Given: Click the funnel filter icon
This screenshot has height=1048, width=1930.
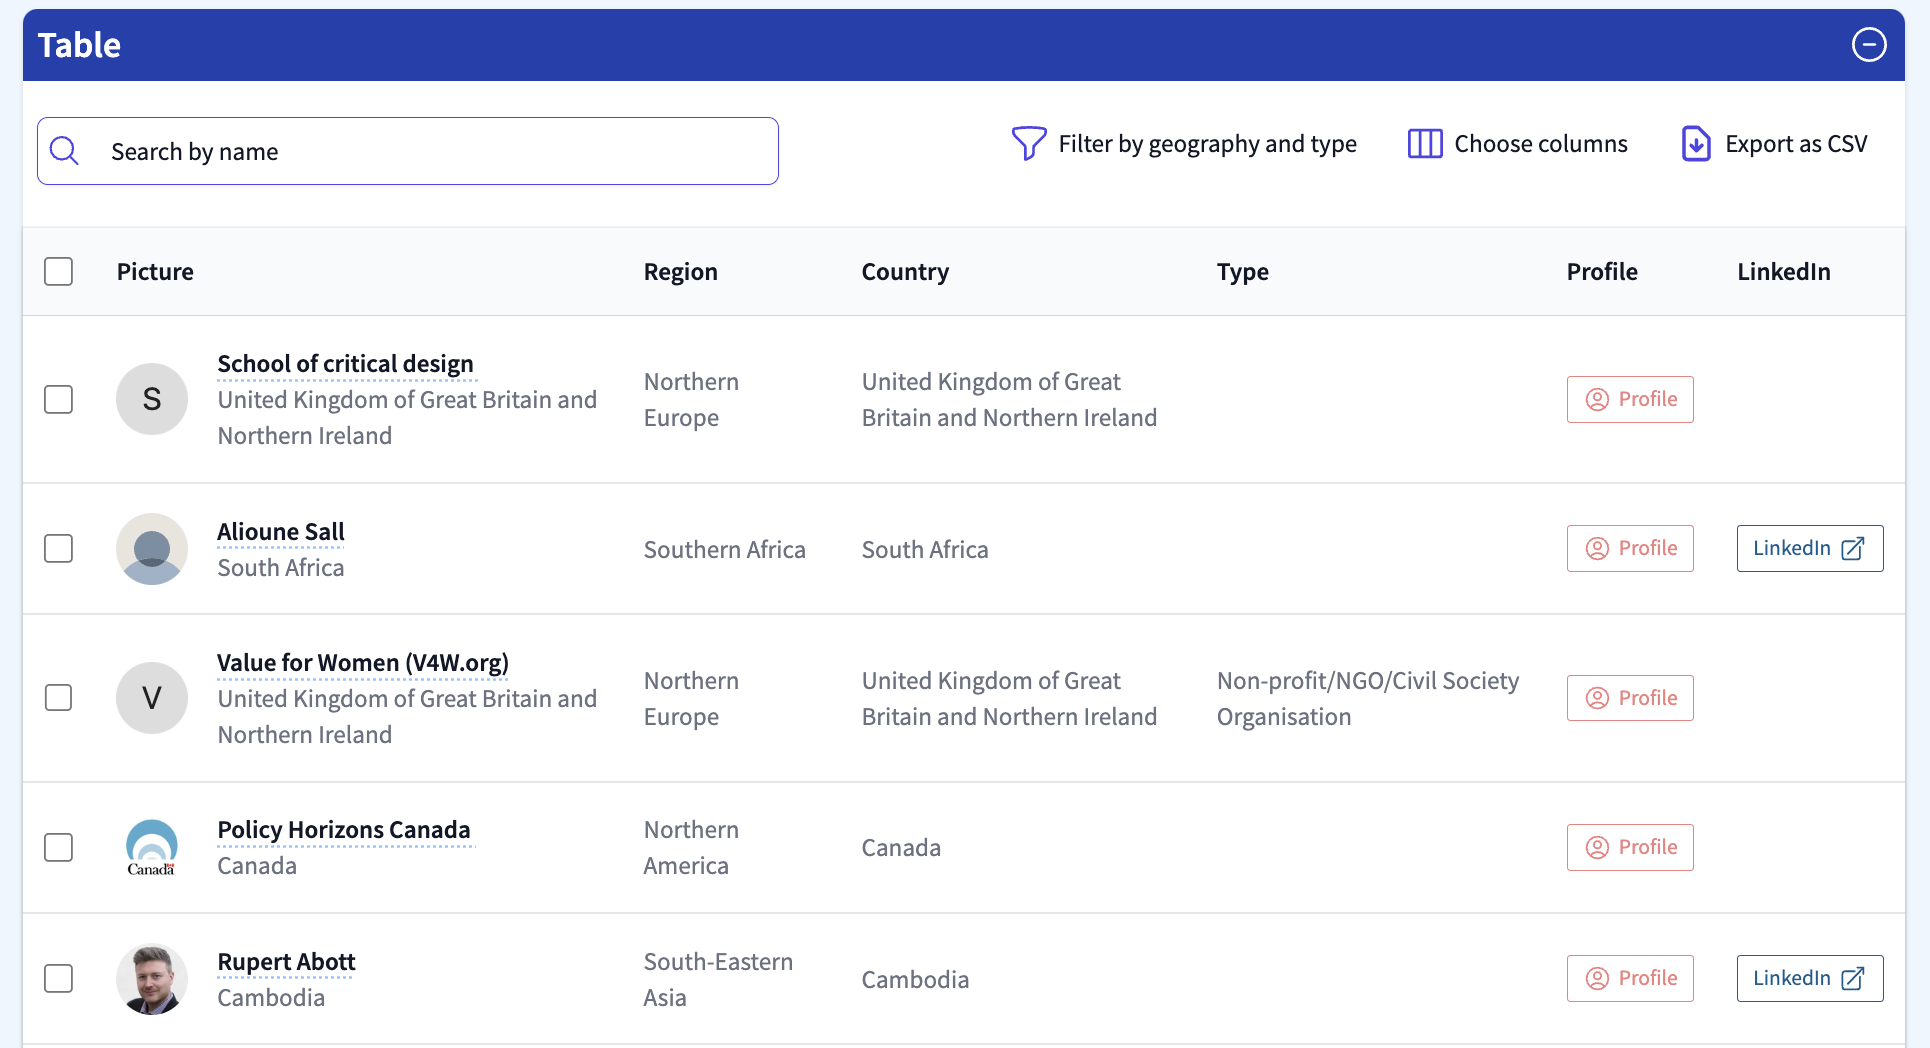Looking at the screenshot, I should point(1028,144).
